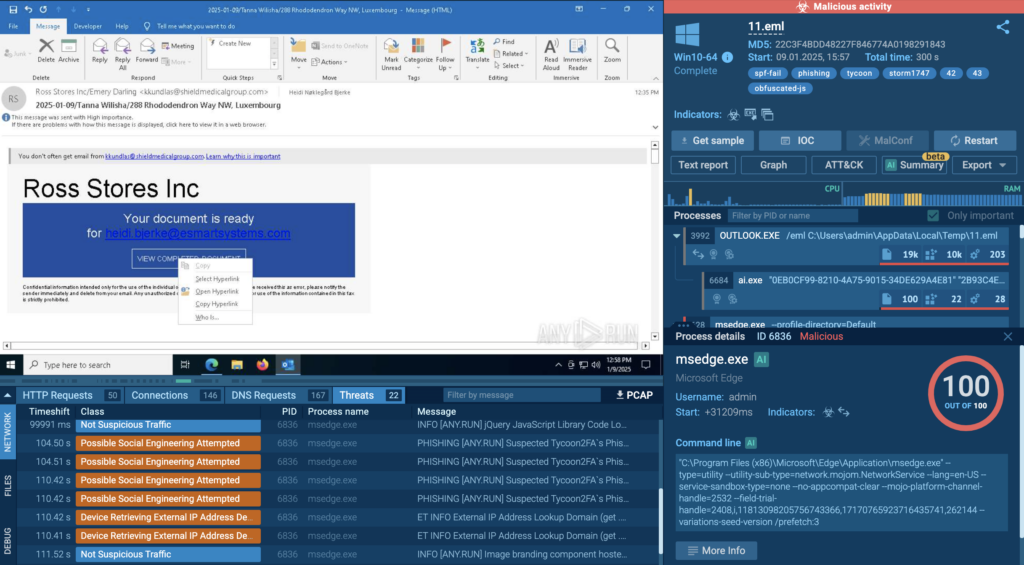Image resolution: width=1024 pixels, height=565 pixels.
Task: Open Firefox from the taskbar
Action: pos(263,365)
